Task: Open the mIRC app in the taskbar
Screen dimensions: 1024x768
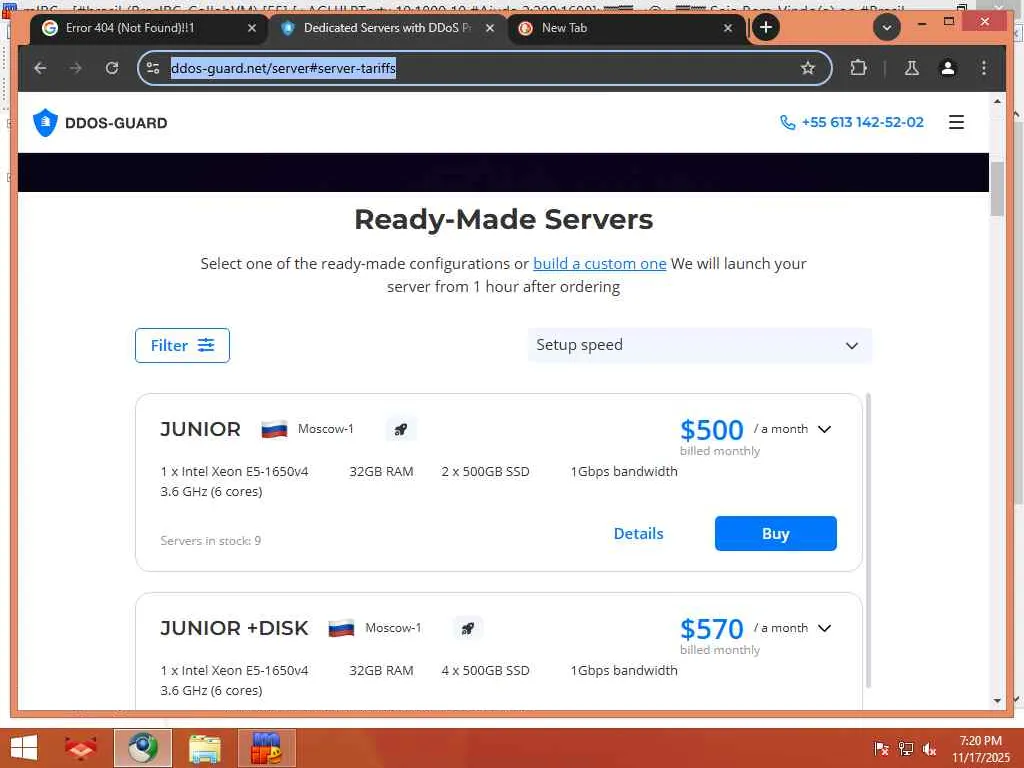Action: coord(266,748)
